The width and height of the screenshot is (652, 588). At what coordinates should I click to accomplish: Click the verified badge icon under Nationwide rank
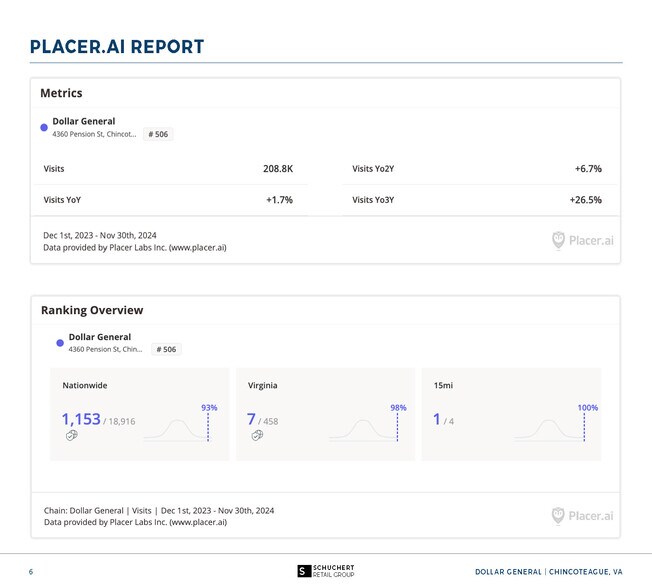[x=72, y=436]
